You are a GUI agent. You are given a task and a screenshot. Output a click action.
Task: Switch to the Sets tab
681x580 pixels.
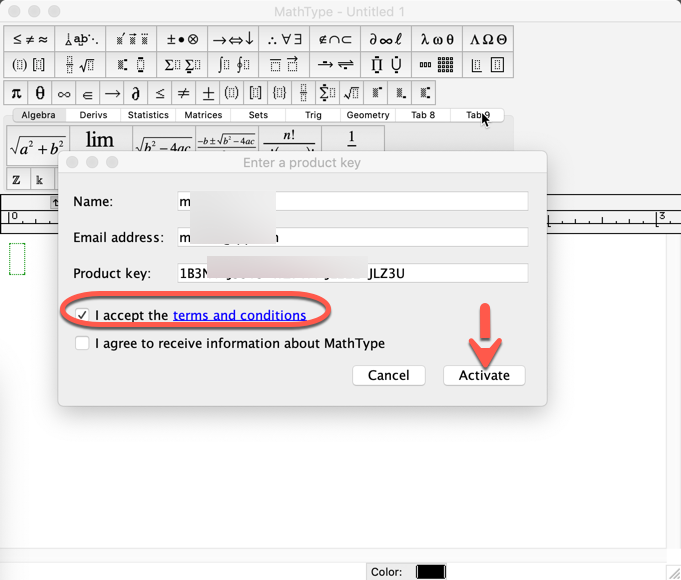pos(258,115)
